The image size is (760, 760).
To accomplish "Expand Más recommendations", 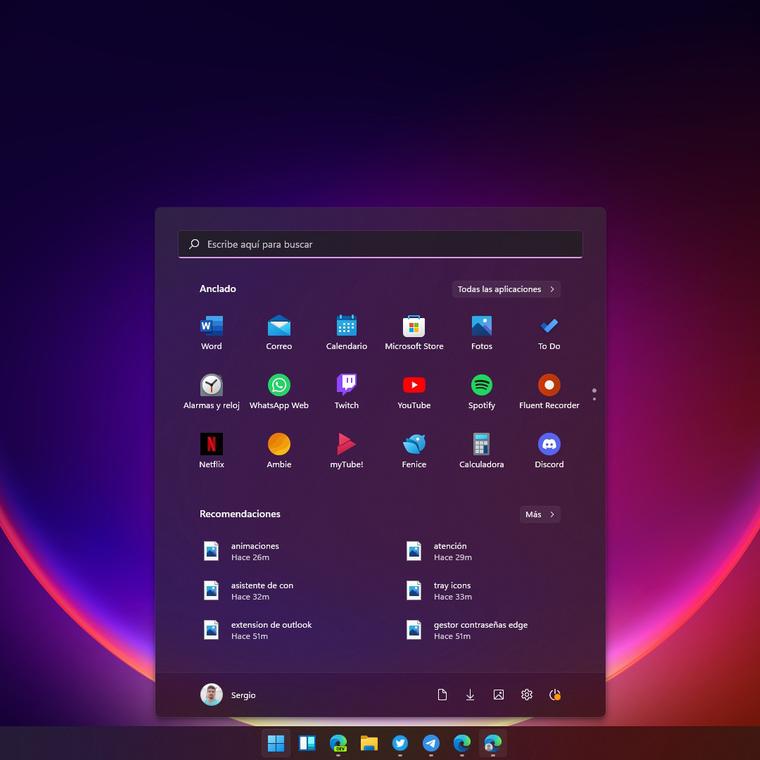I will pyautogui.click(x=540, y=514).
